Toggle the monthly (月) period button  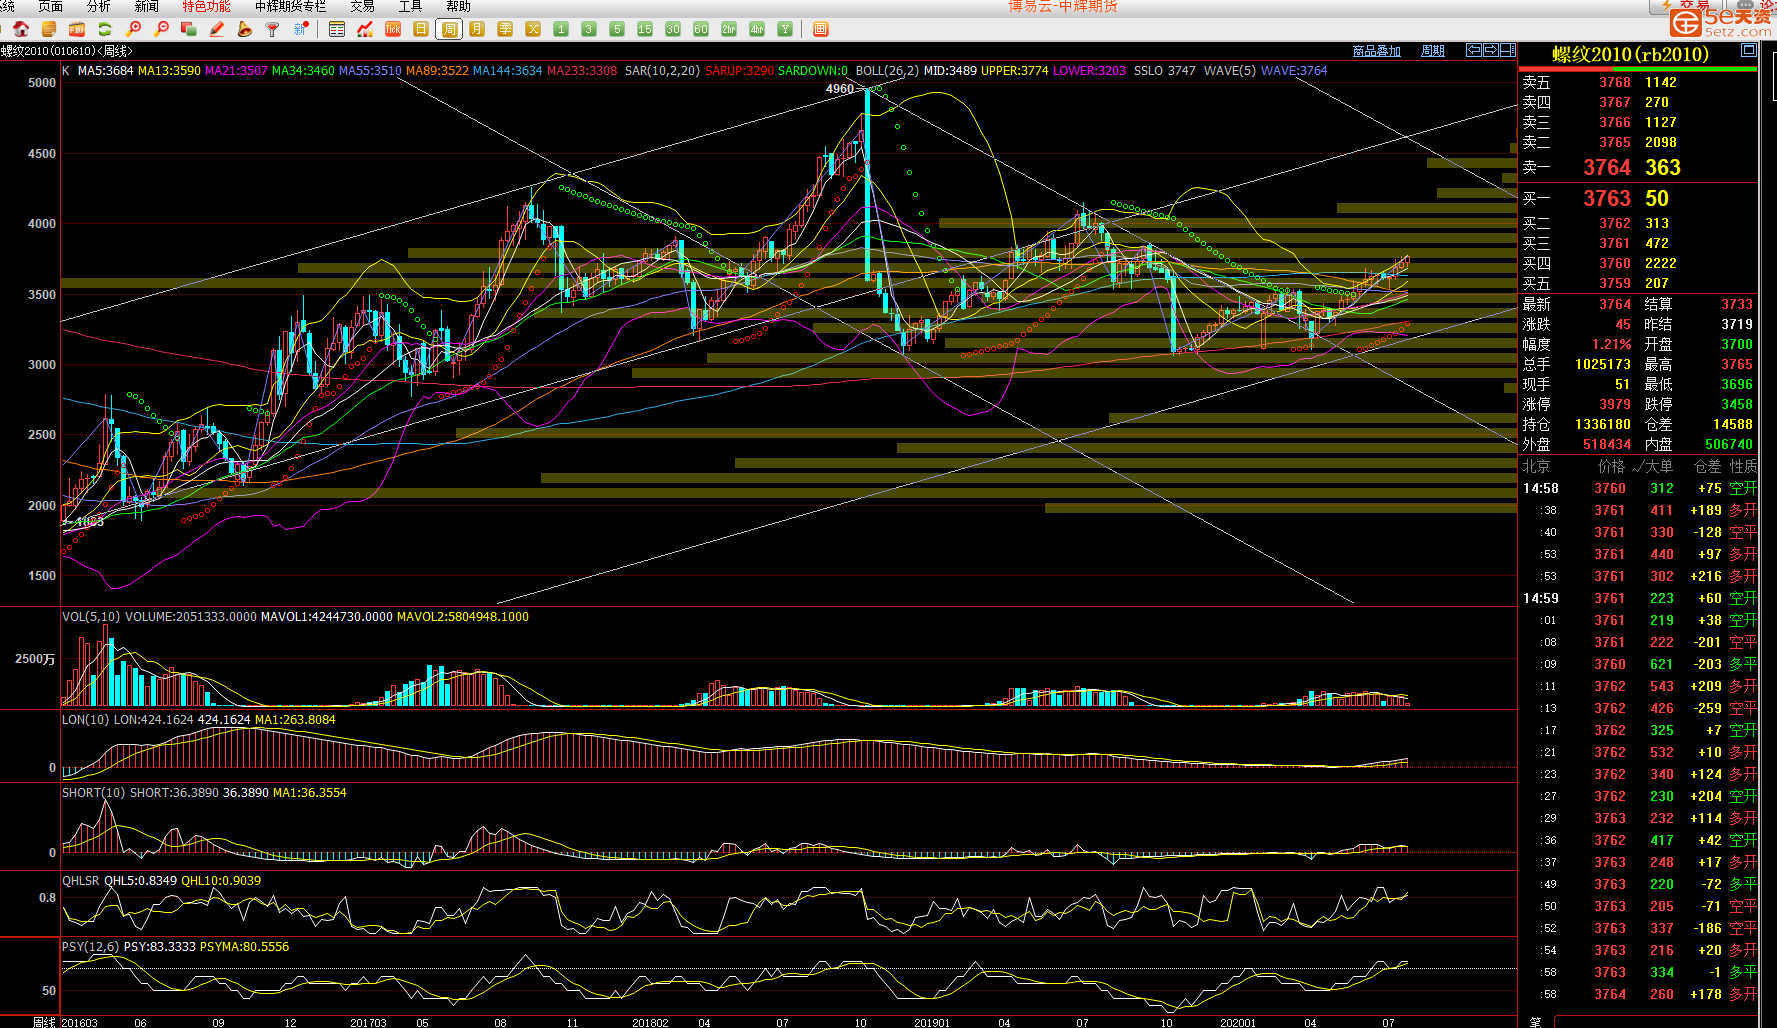(477, 29)
